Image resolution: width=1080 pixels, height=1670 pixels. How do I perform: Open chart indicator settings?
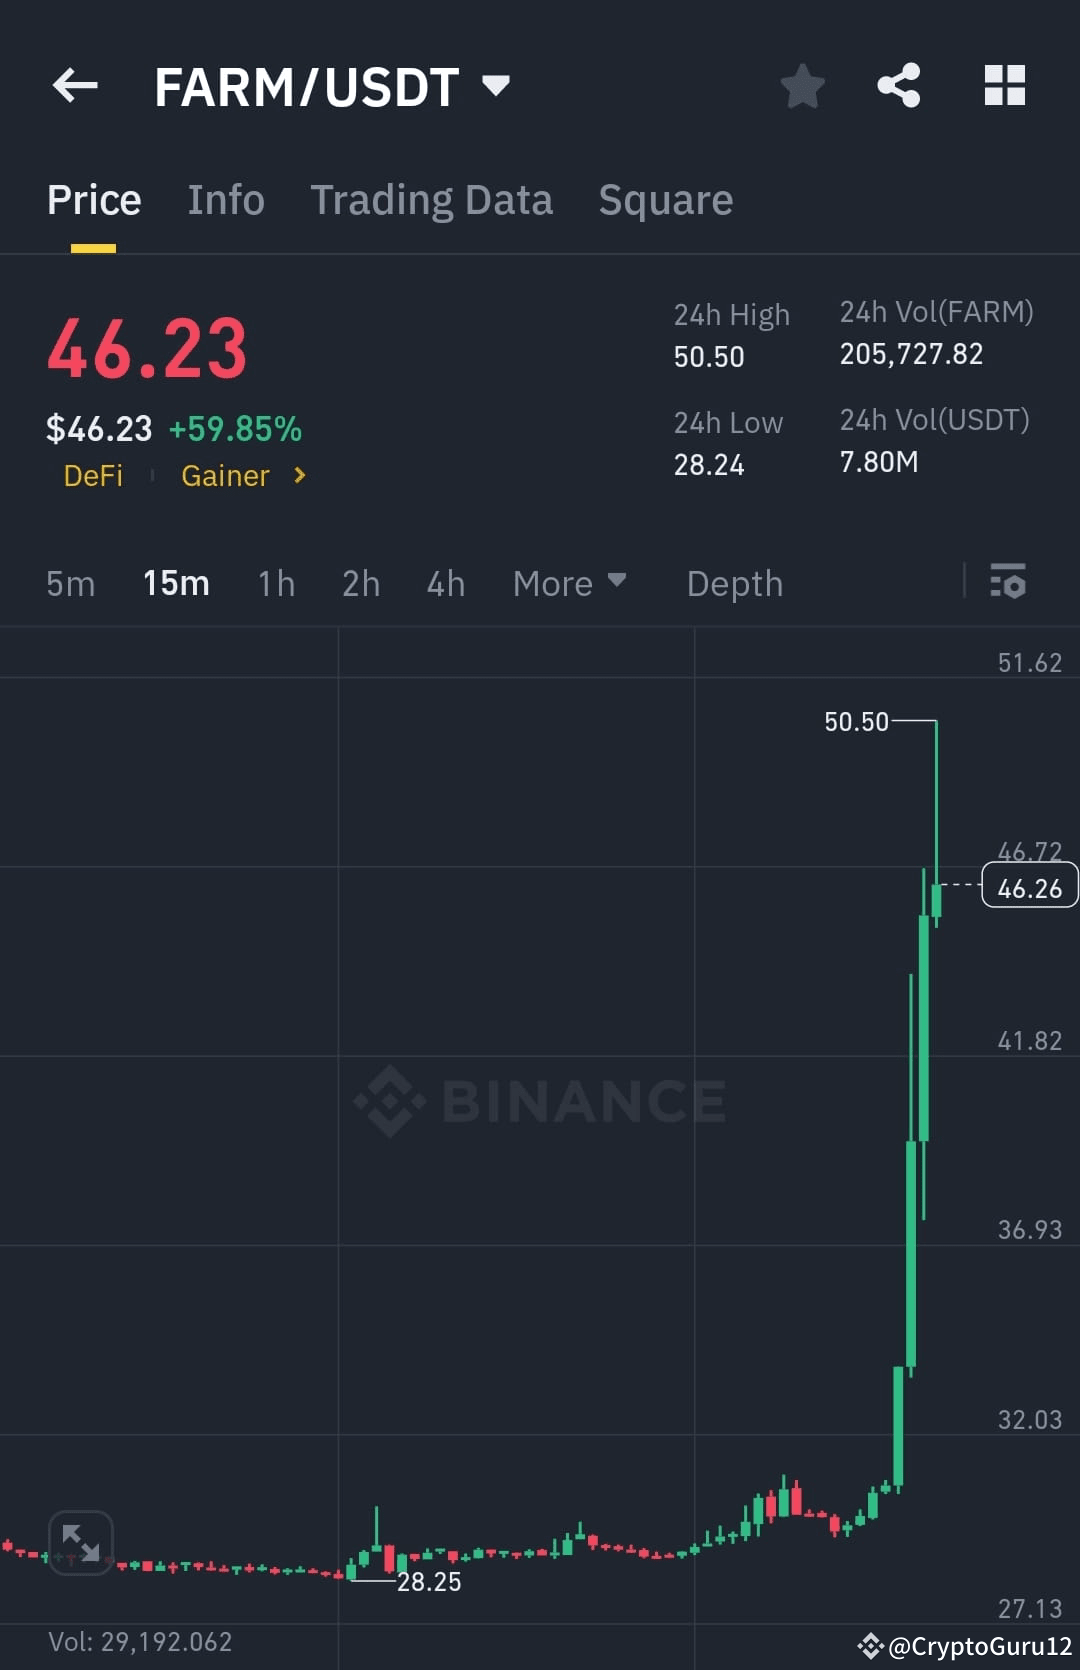pyautogui.click(x=1008, y=583)
